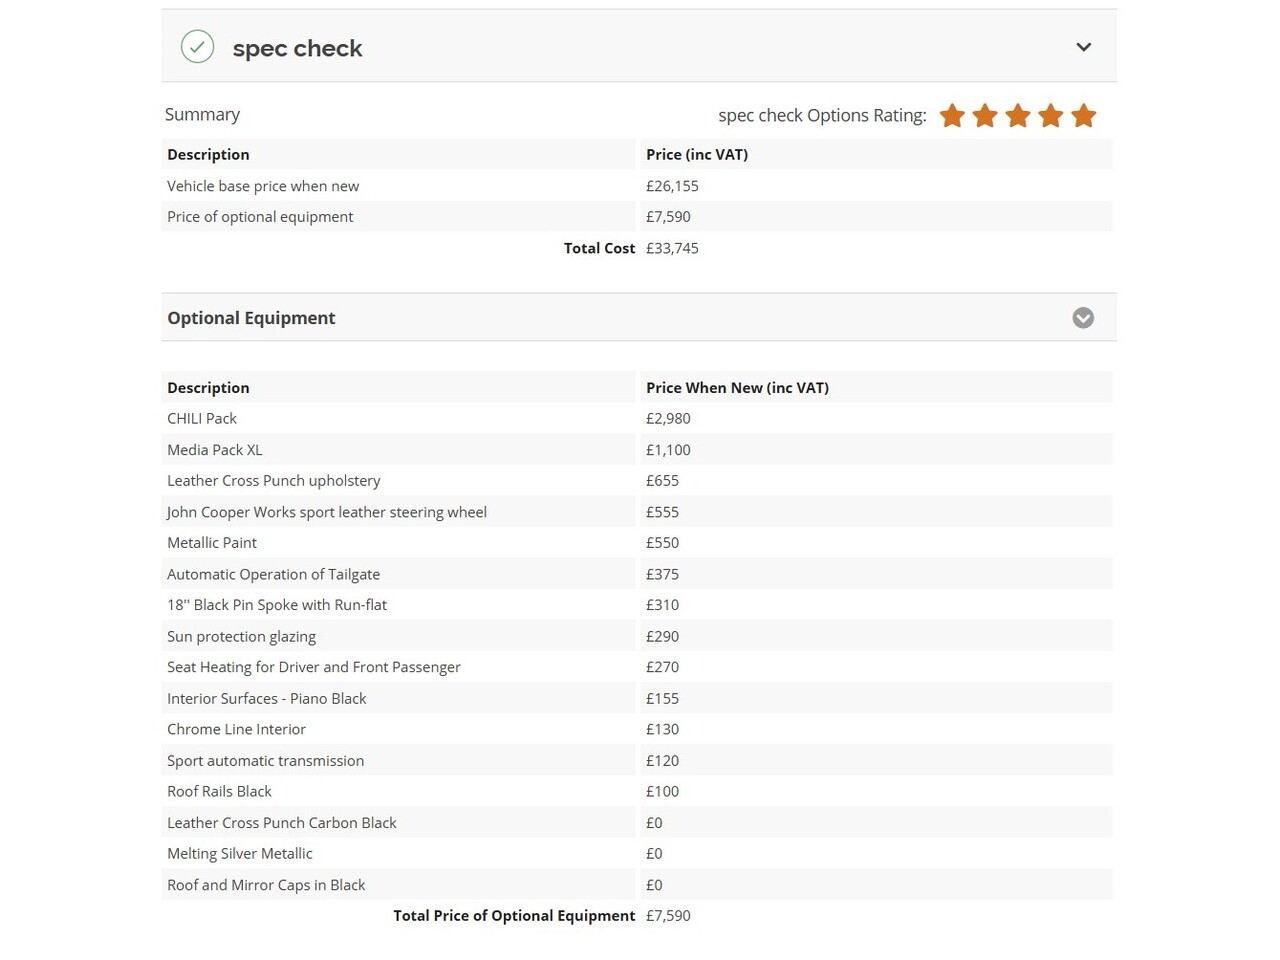
Task: Click the third orange rating star
Action: 1018,116
